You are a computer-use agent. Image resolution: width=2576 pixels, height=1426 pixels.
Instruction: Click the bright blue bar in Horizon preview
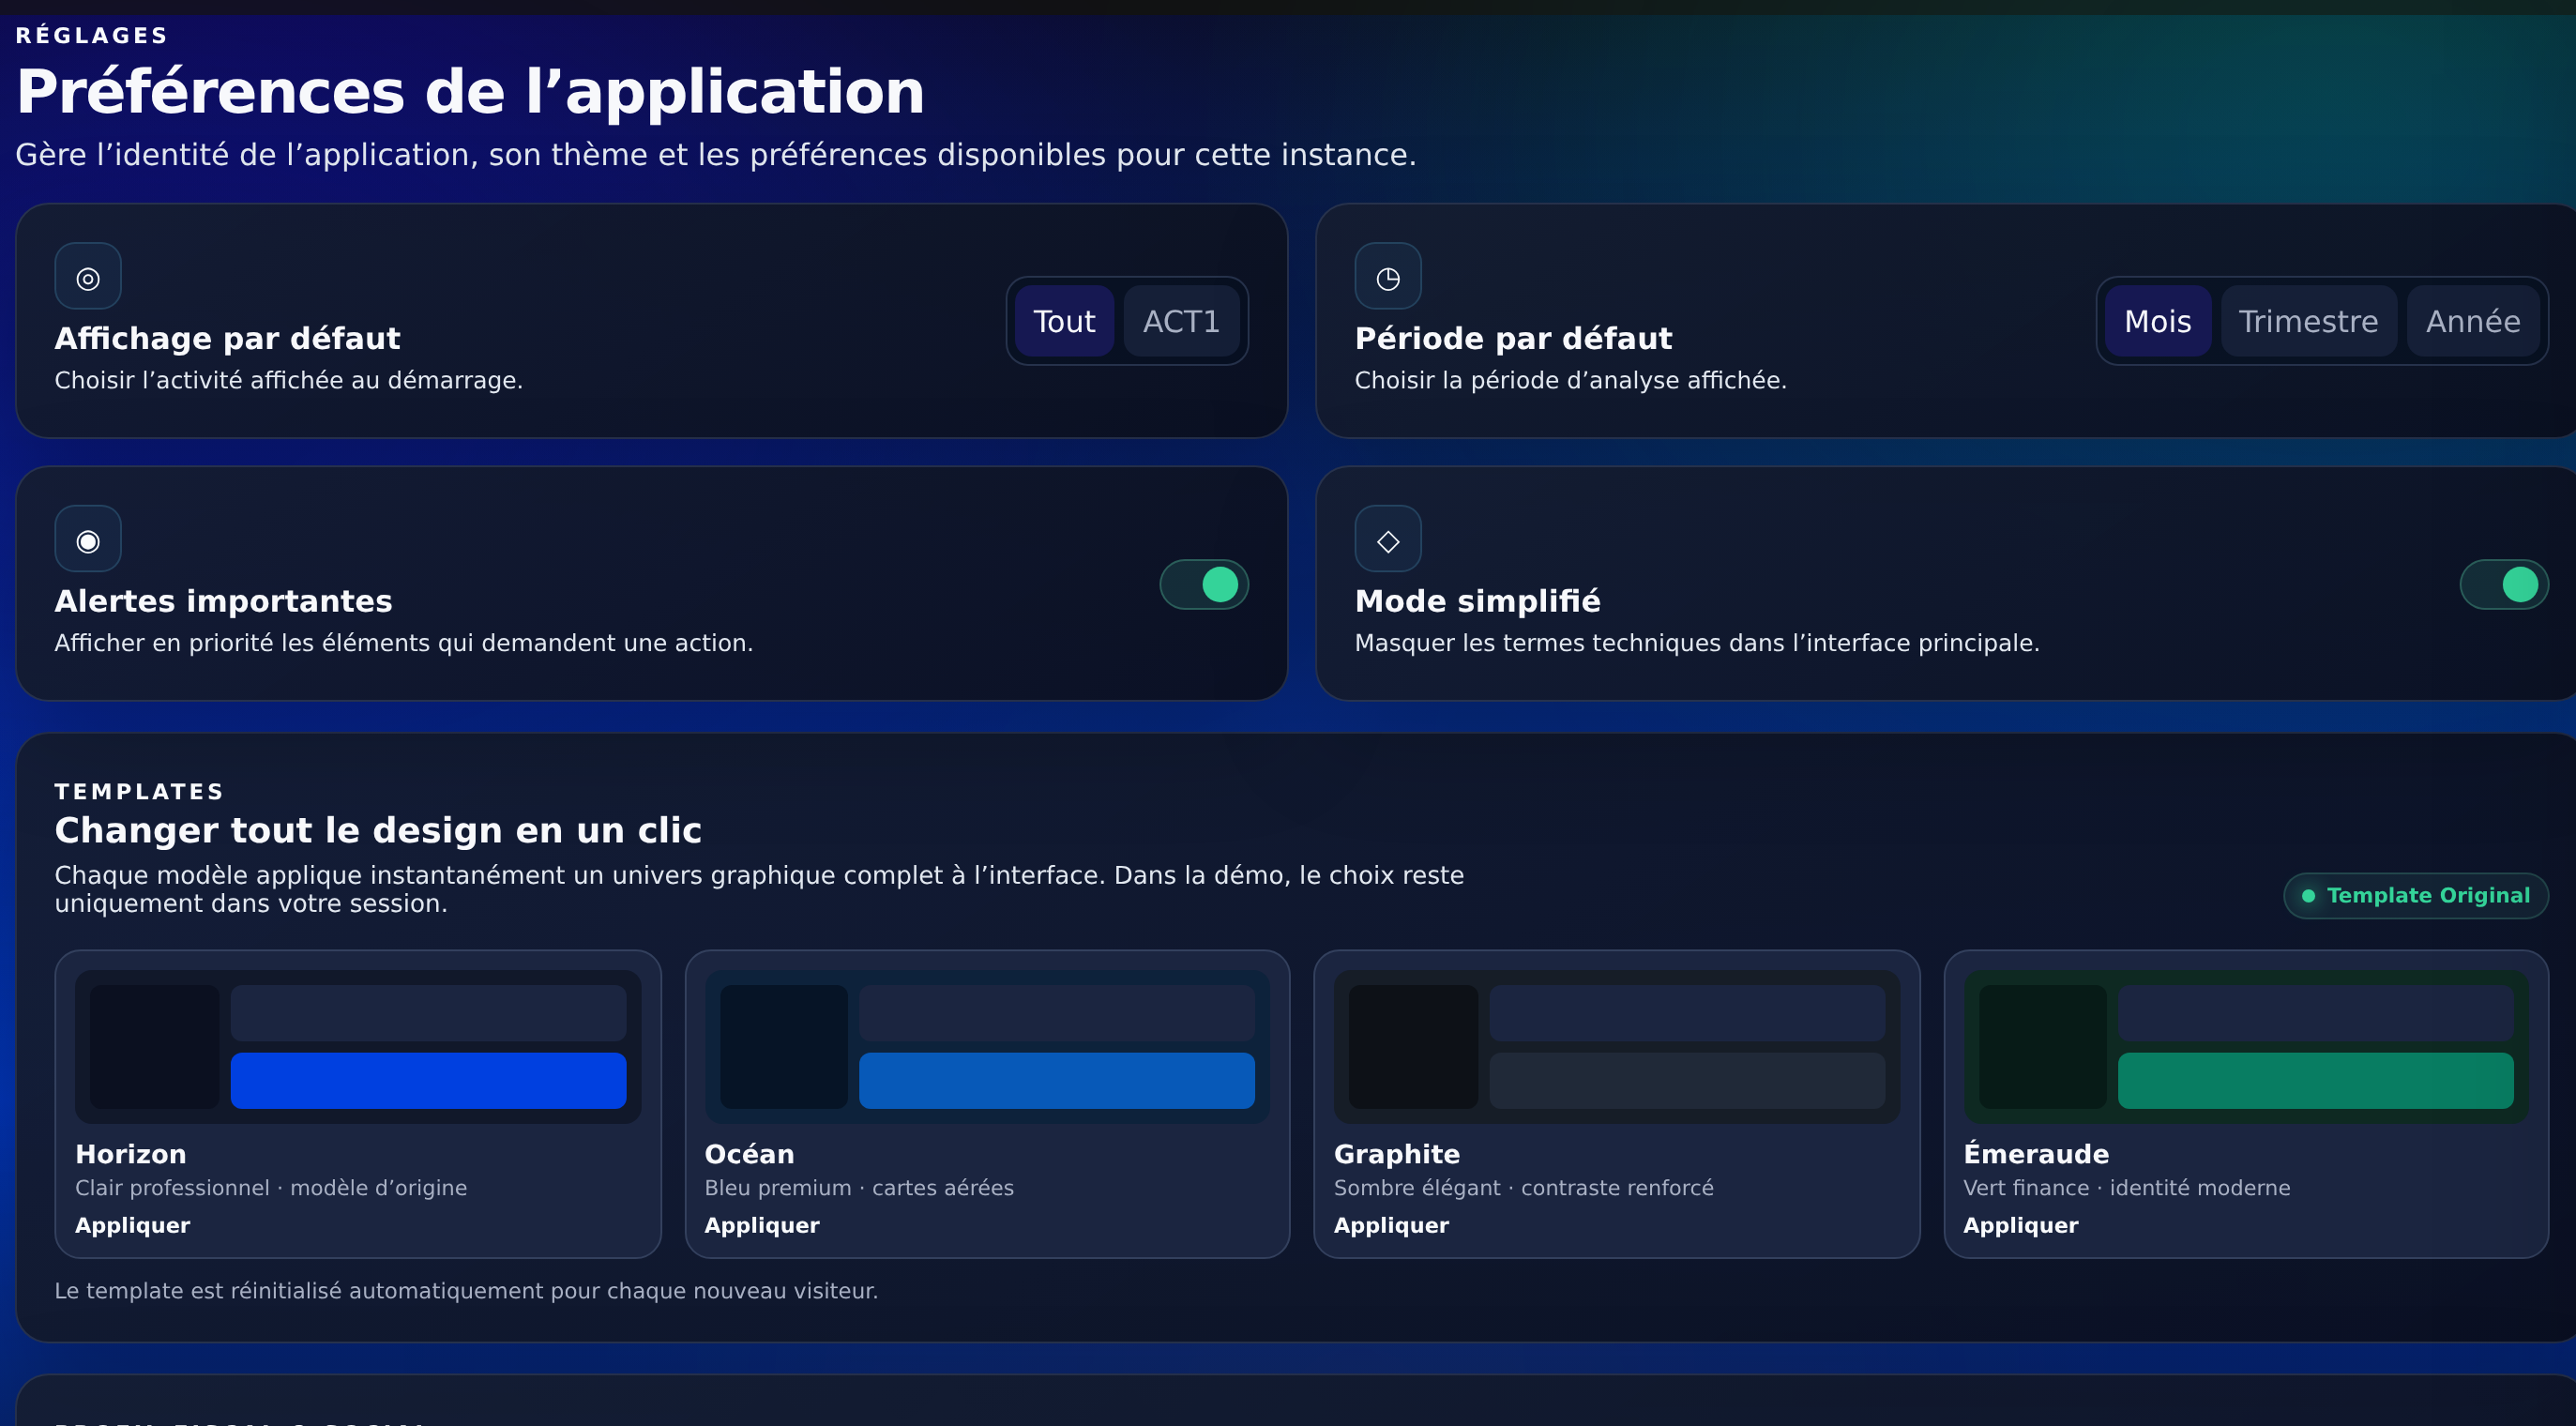click(429, 1081)
